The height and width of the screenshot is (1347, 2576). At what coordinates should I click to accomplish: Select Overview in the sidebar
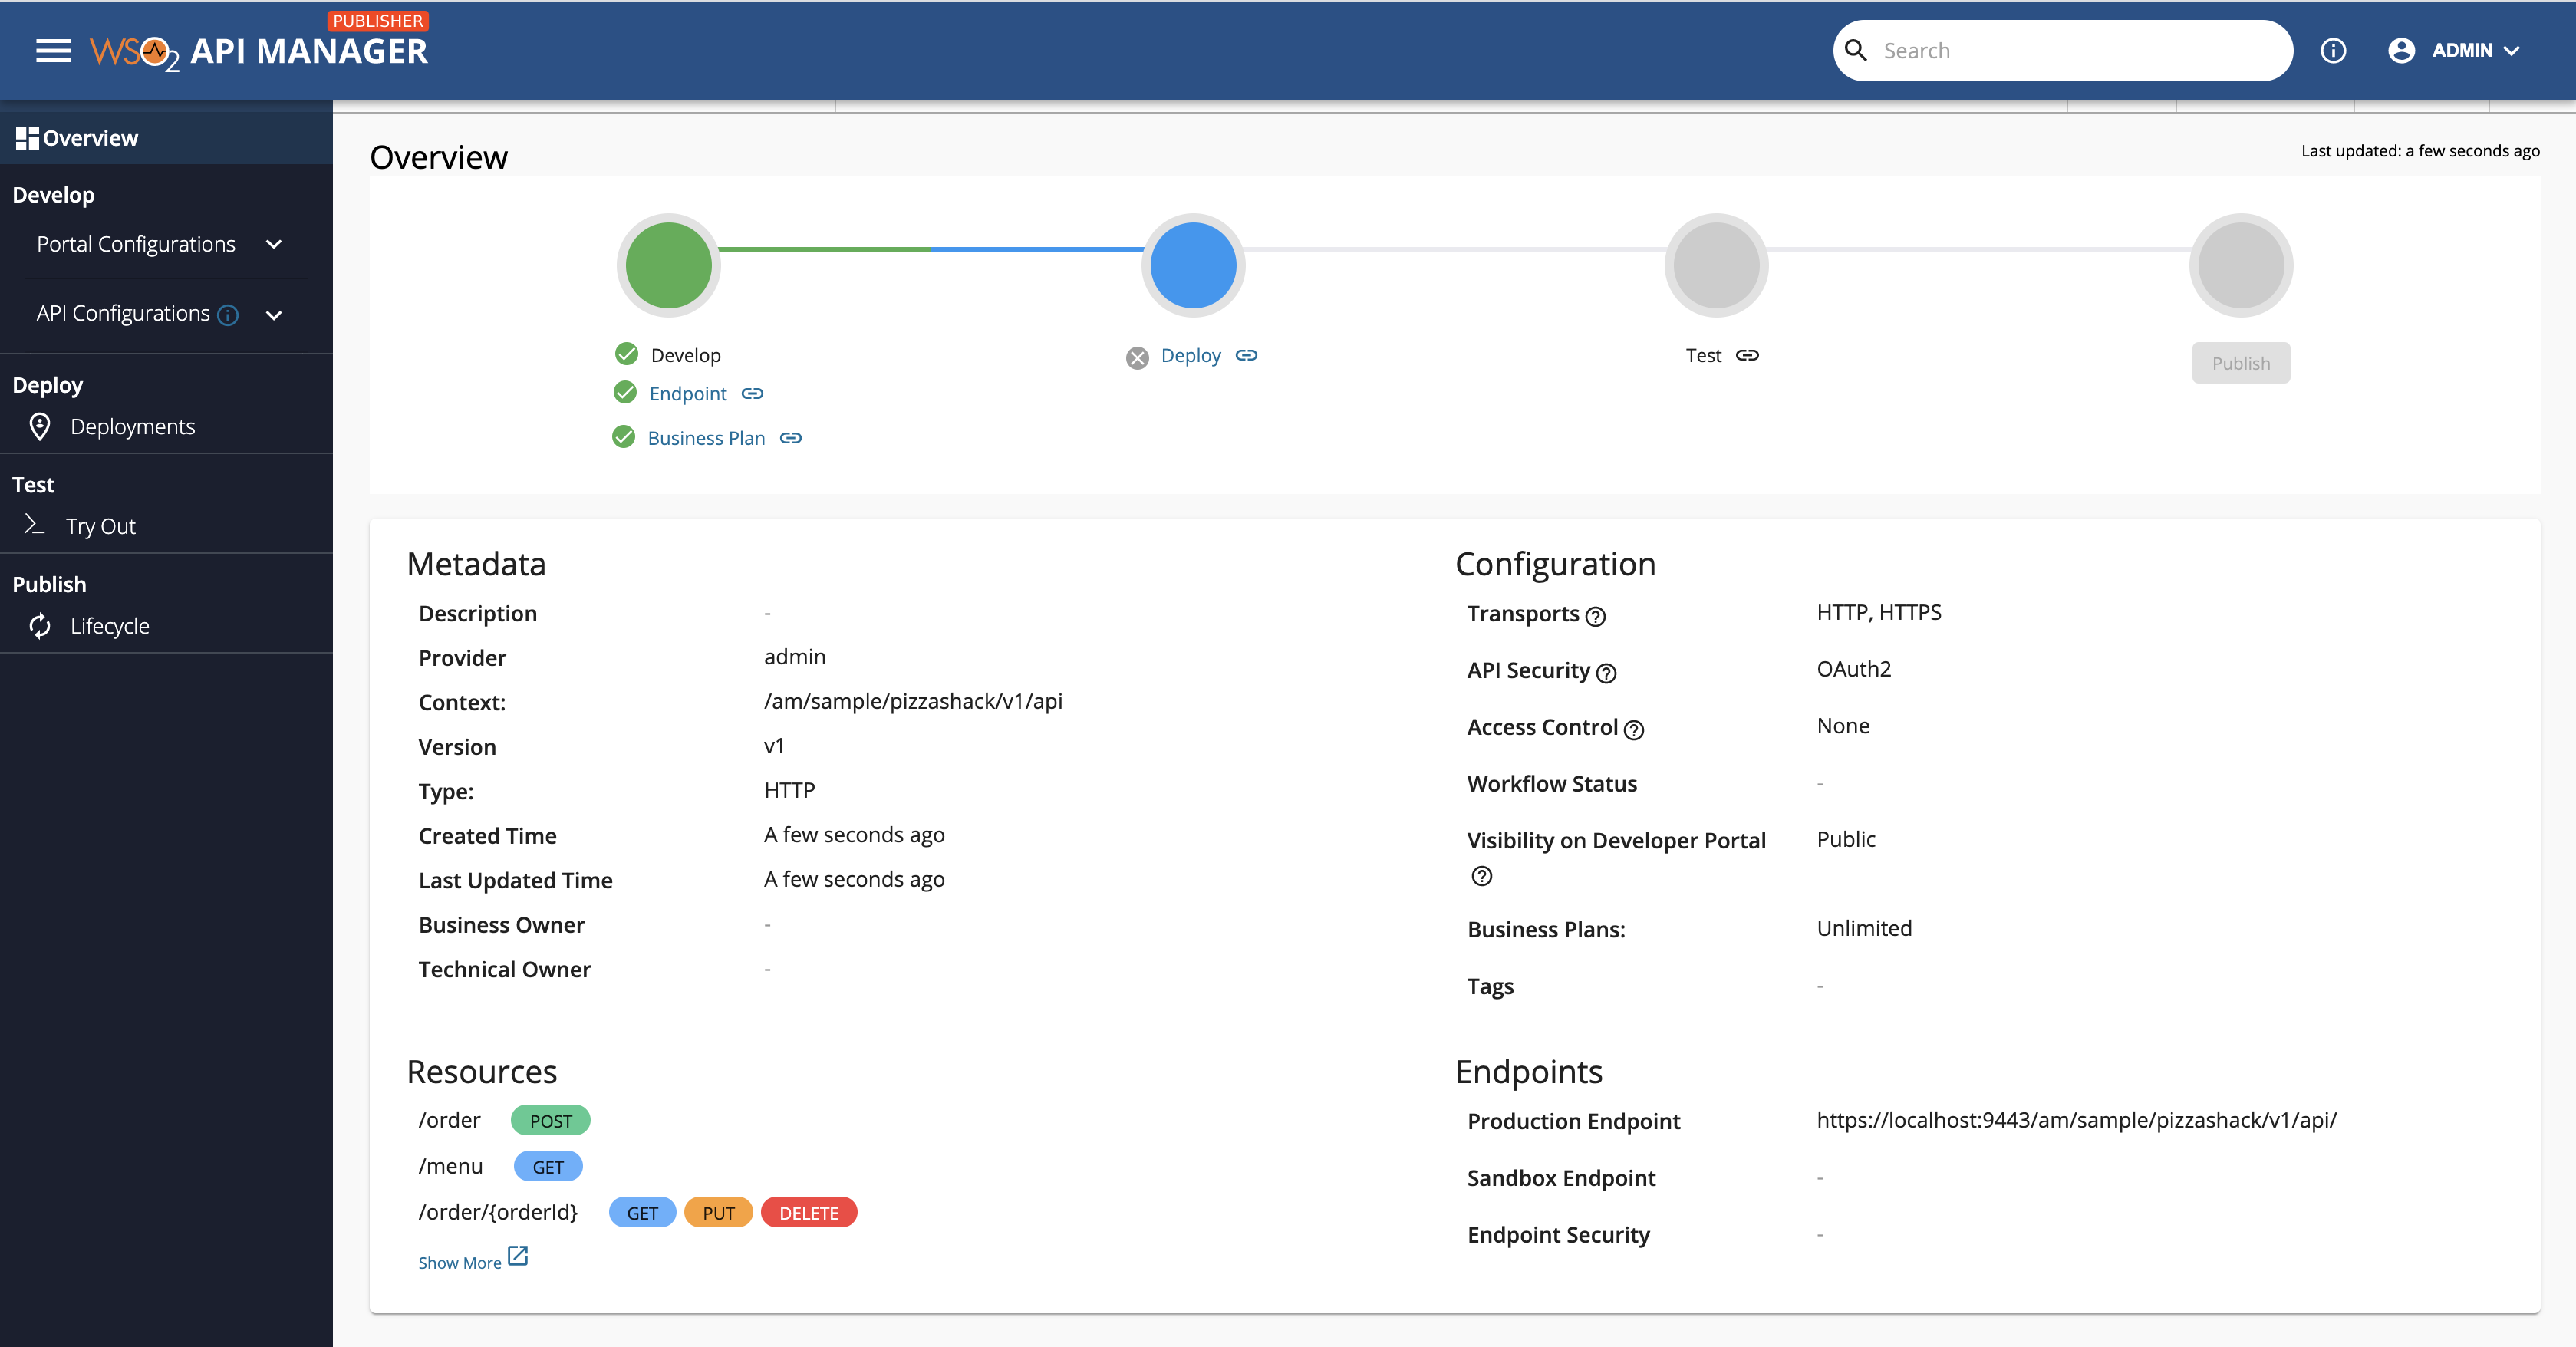coord(90,137)
